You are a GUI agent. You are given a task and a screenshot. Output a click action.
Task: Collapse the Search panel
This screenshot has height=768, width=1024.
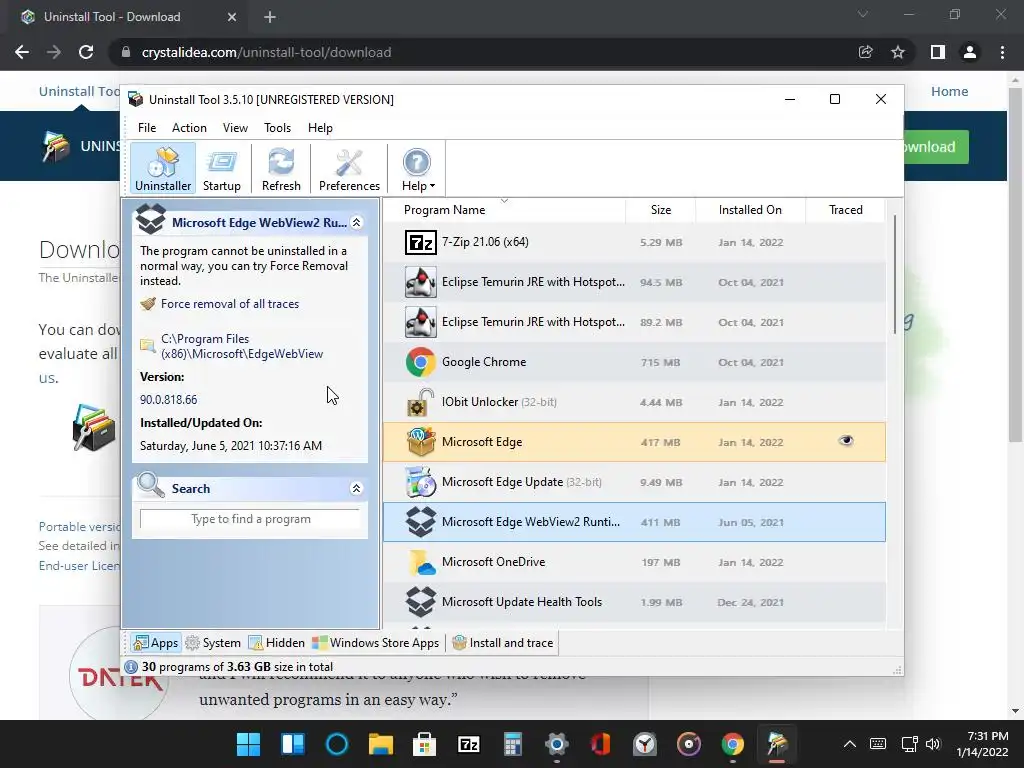[x=357, y=488]
